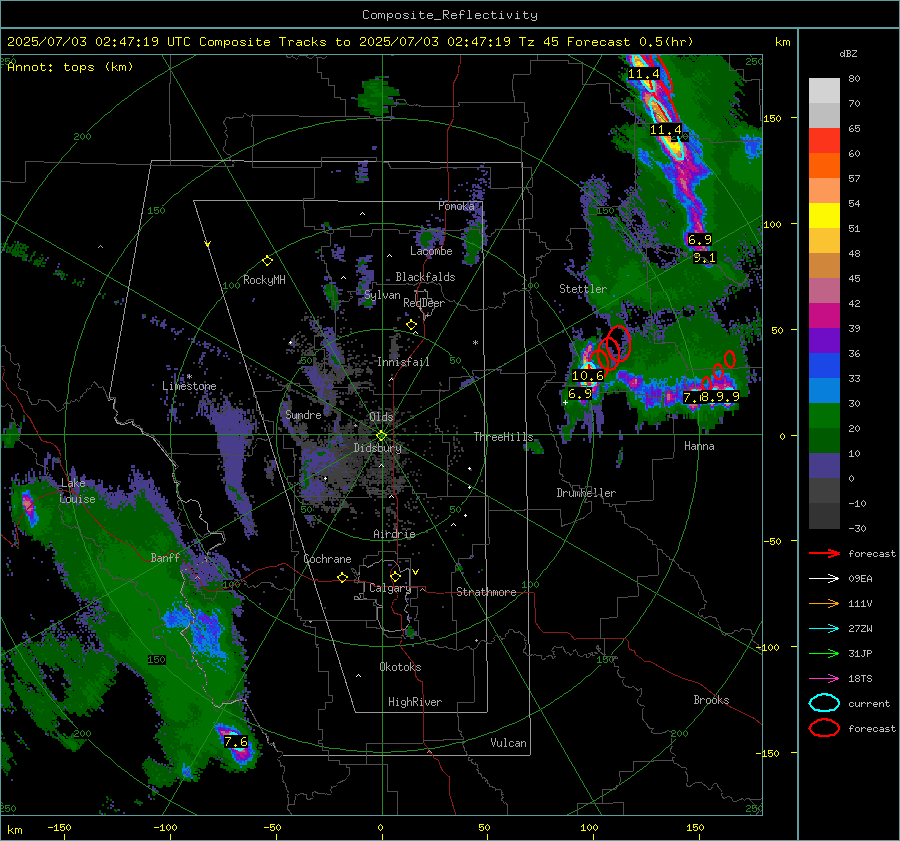Screen dimensions: 900x841
Task: Click the yellow diamond marker near RockyMH
Action: 267,261
